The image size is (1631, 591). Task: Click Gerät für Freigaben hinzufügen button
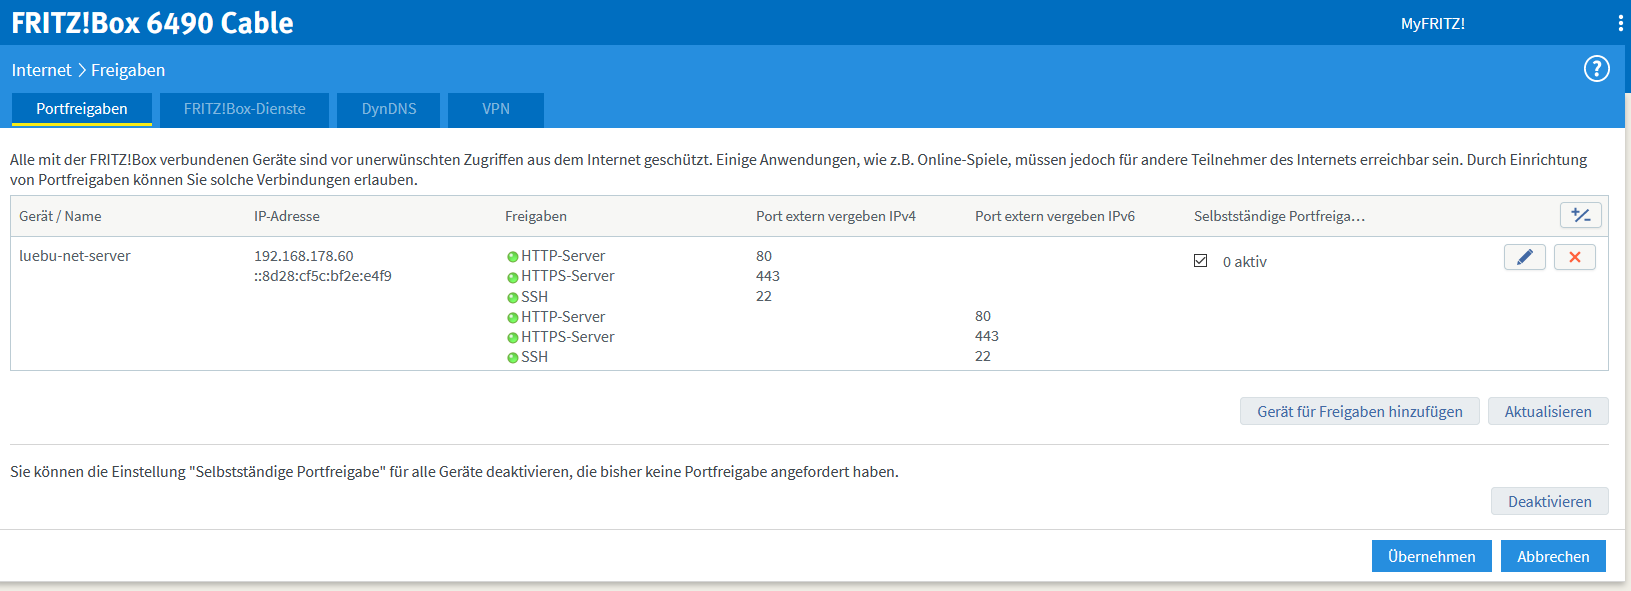(1359, 411)
